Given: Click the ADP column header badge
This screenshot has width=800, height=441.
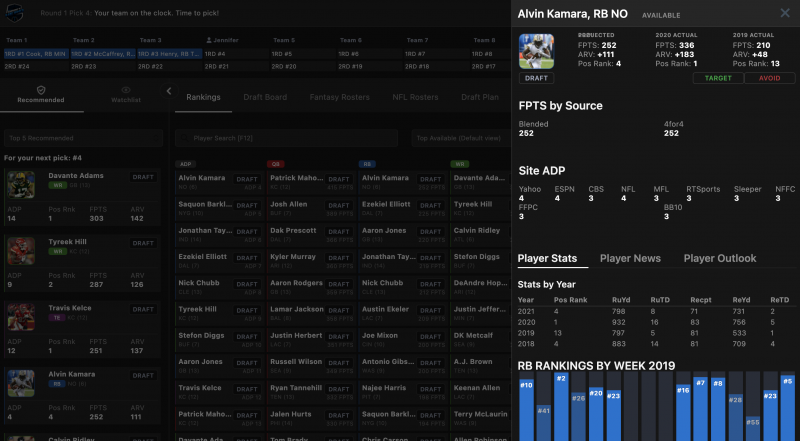Looking at the screenshot, I should [x=186, y=164].
